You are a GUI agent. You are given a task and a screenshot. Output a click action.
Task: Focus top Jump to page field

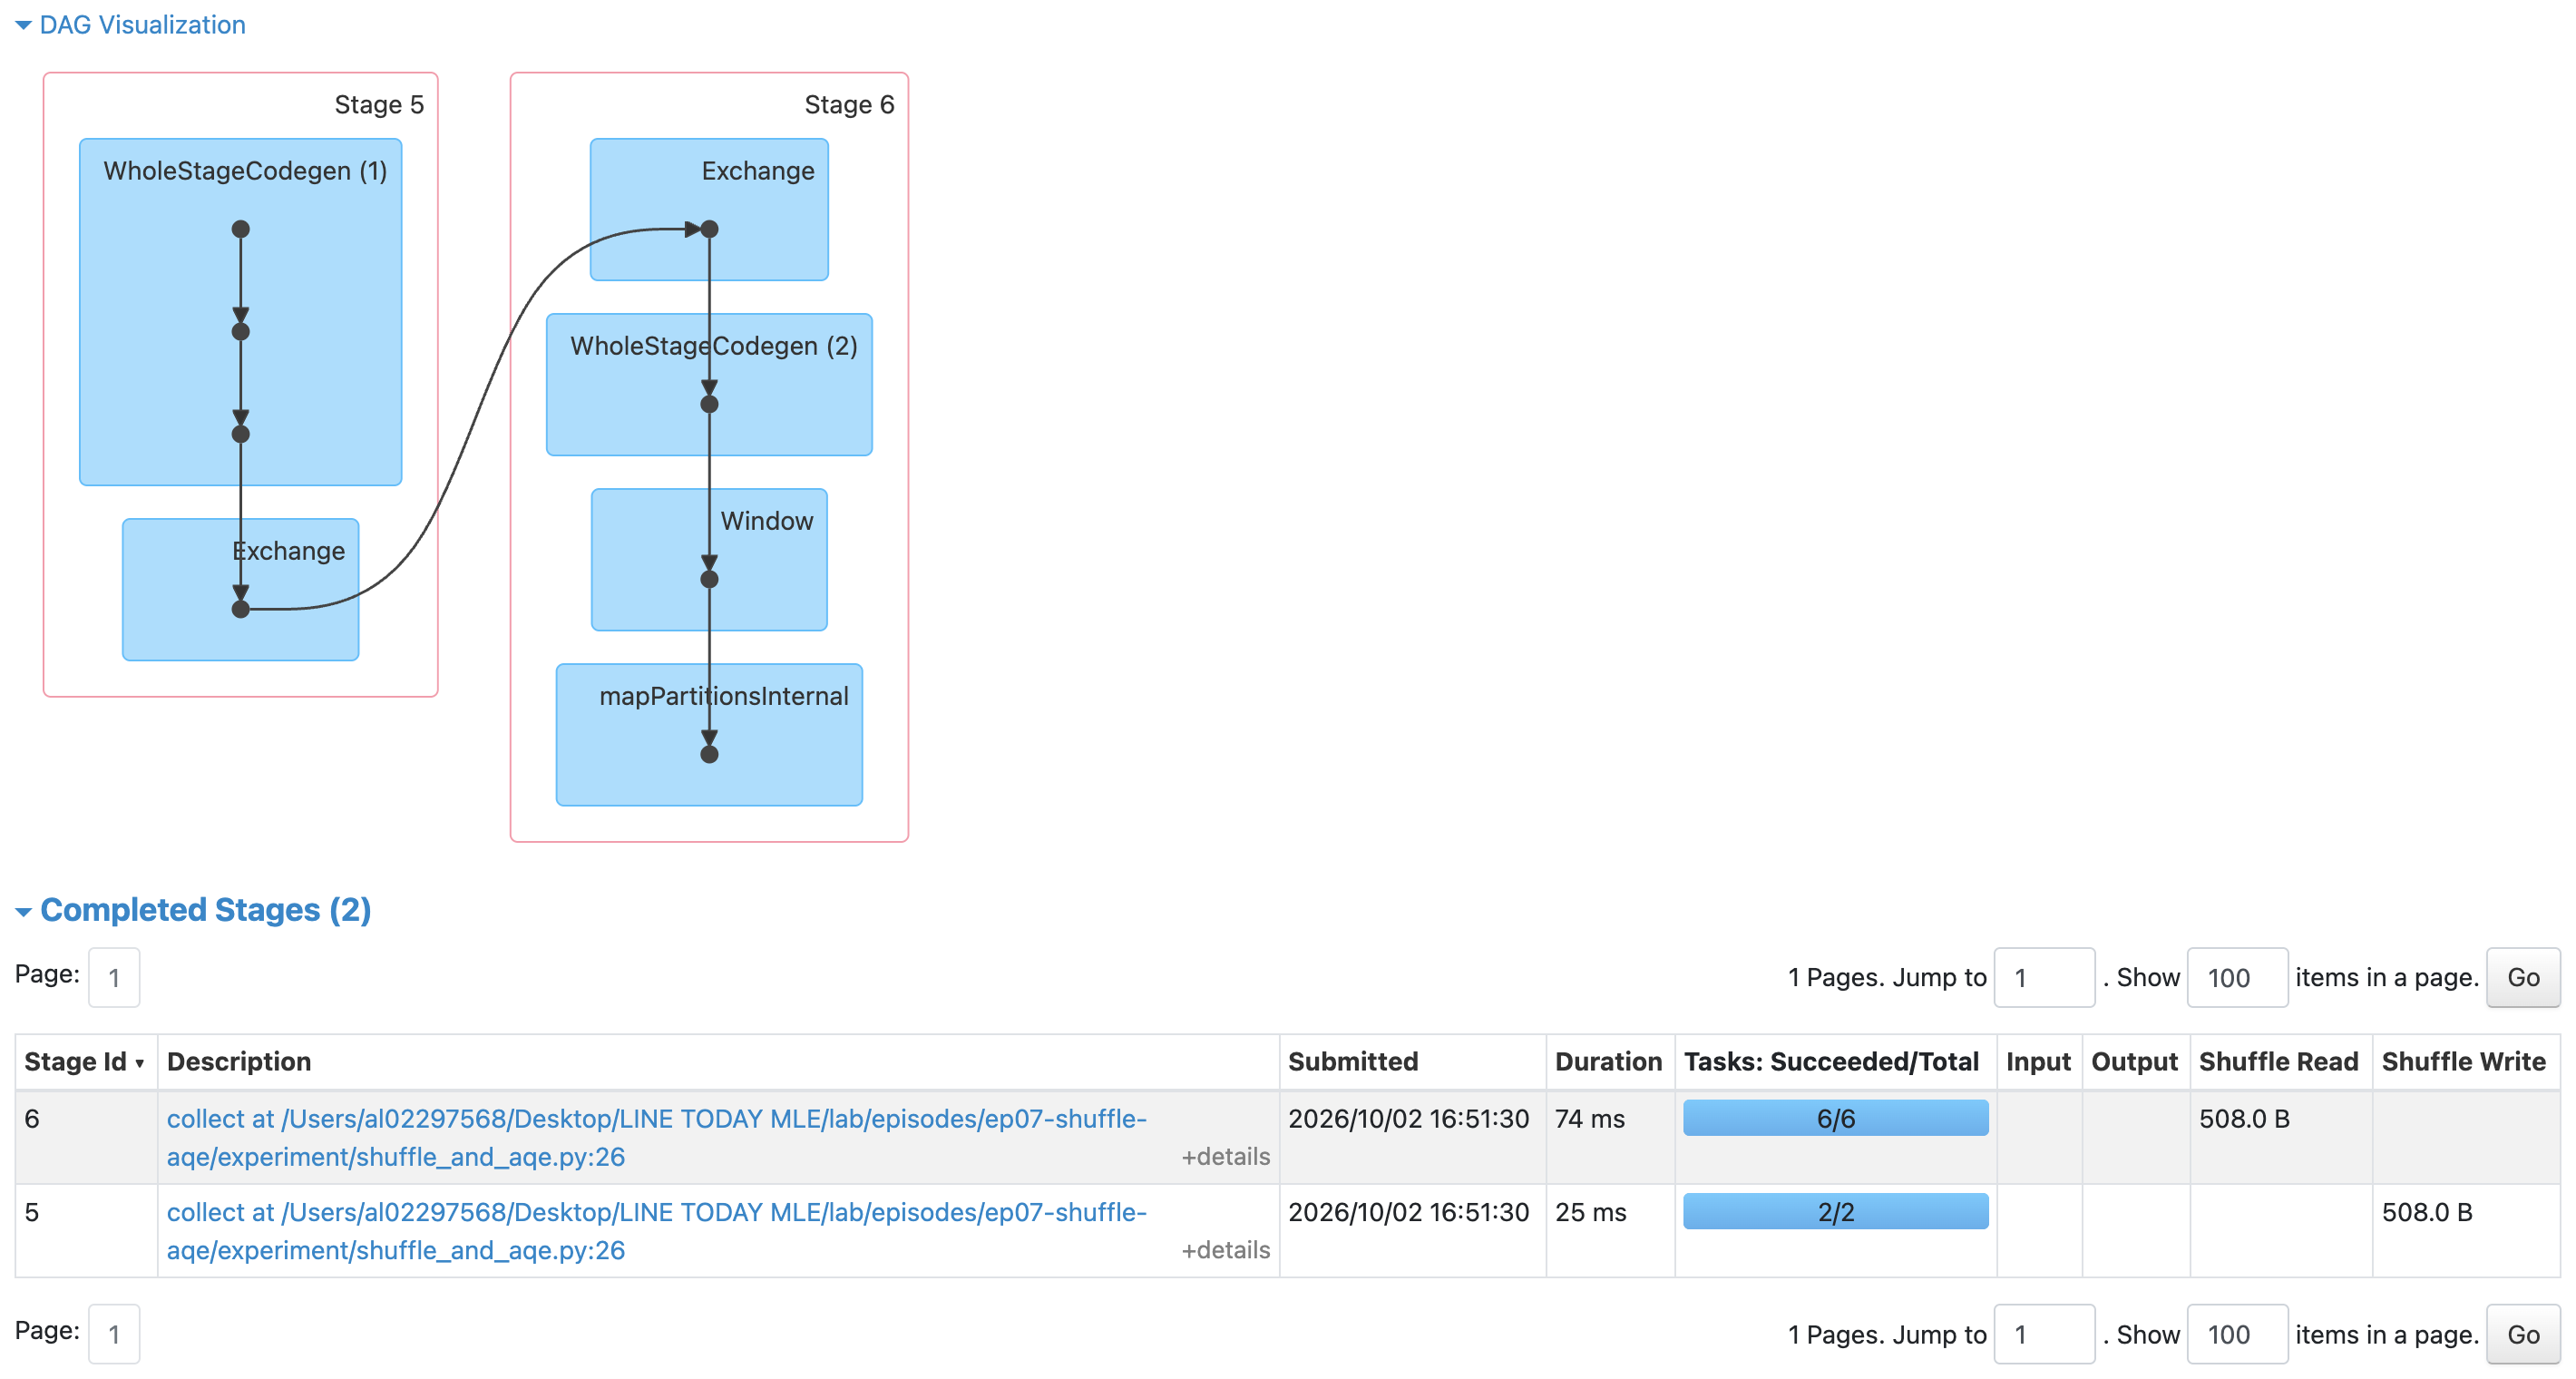click(2044, 977)
